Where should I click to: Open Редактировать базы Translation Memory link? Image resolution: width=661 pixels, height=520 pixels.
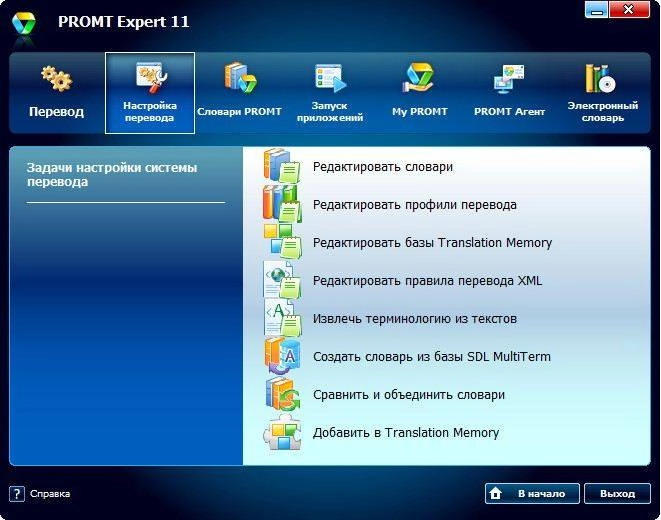433,243
